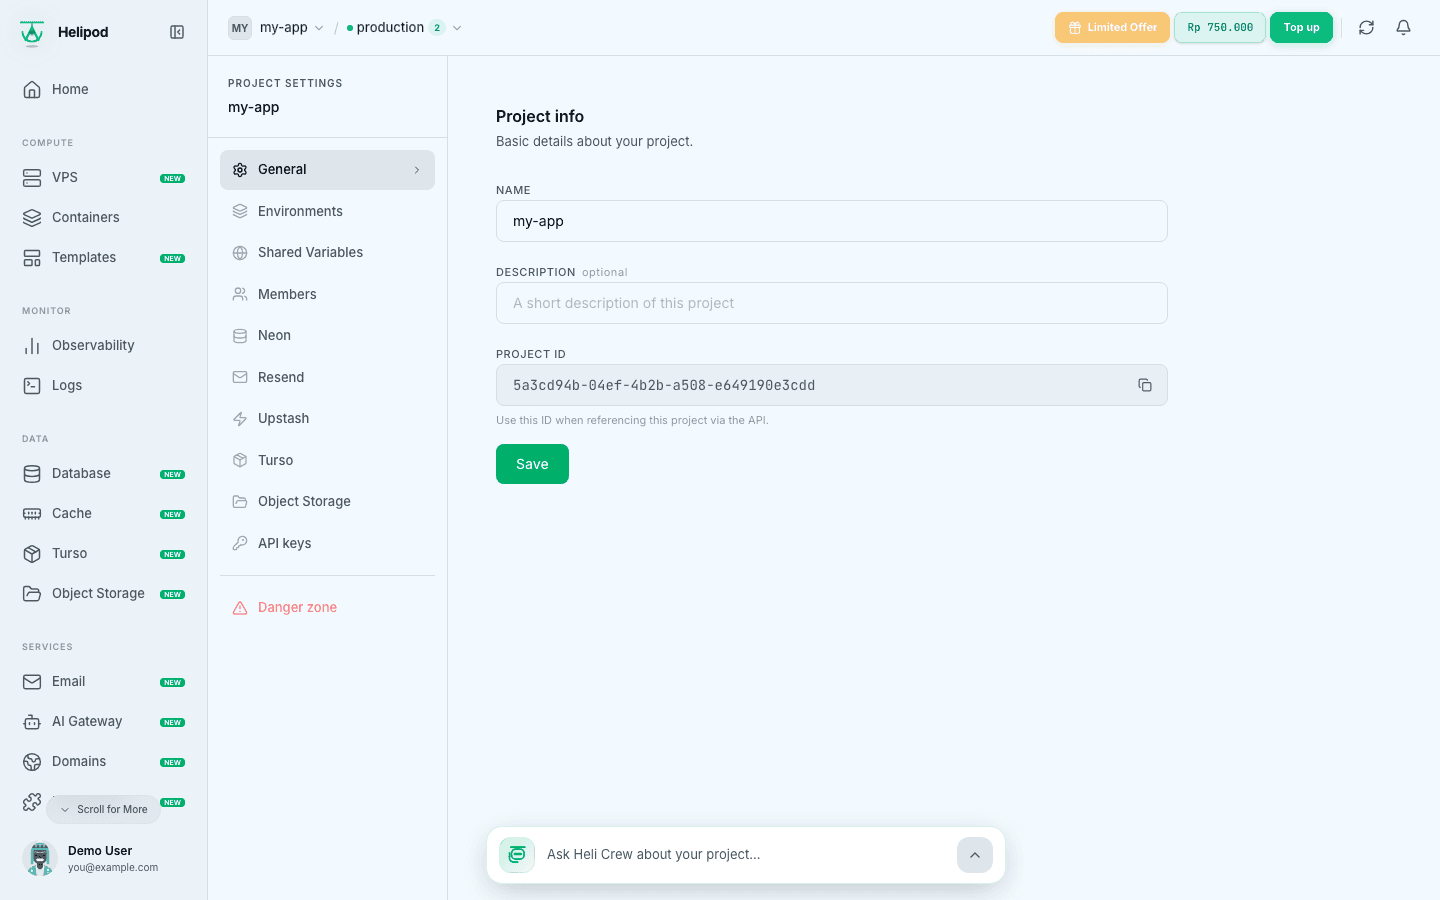
Task: Open Upstash integration settings
Action: click(x=327, y=419)
